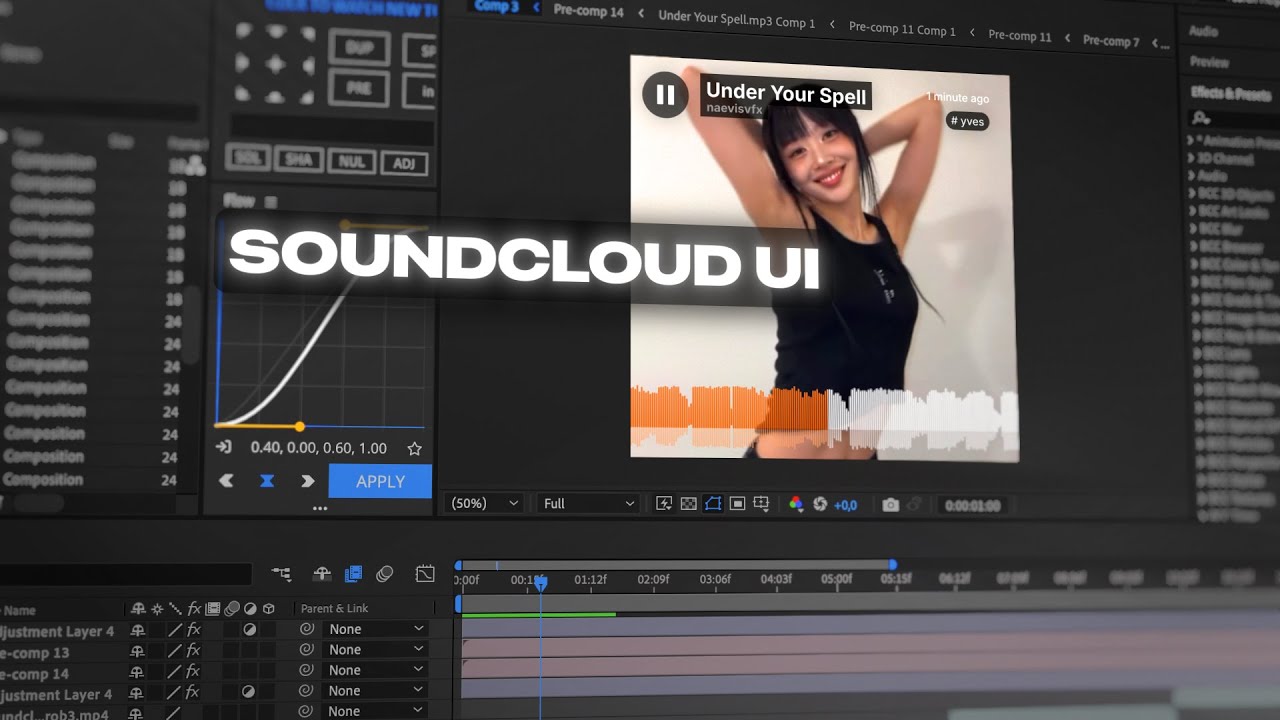Click the +0,0 exposure value
Screen dimensions: 1280x720
(x=845, y=505)
